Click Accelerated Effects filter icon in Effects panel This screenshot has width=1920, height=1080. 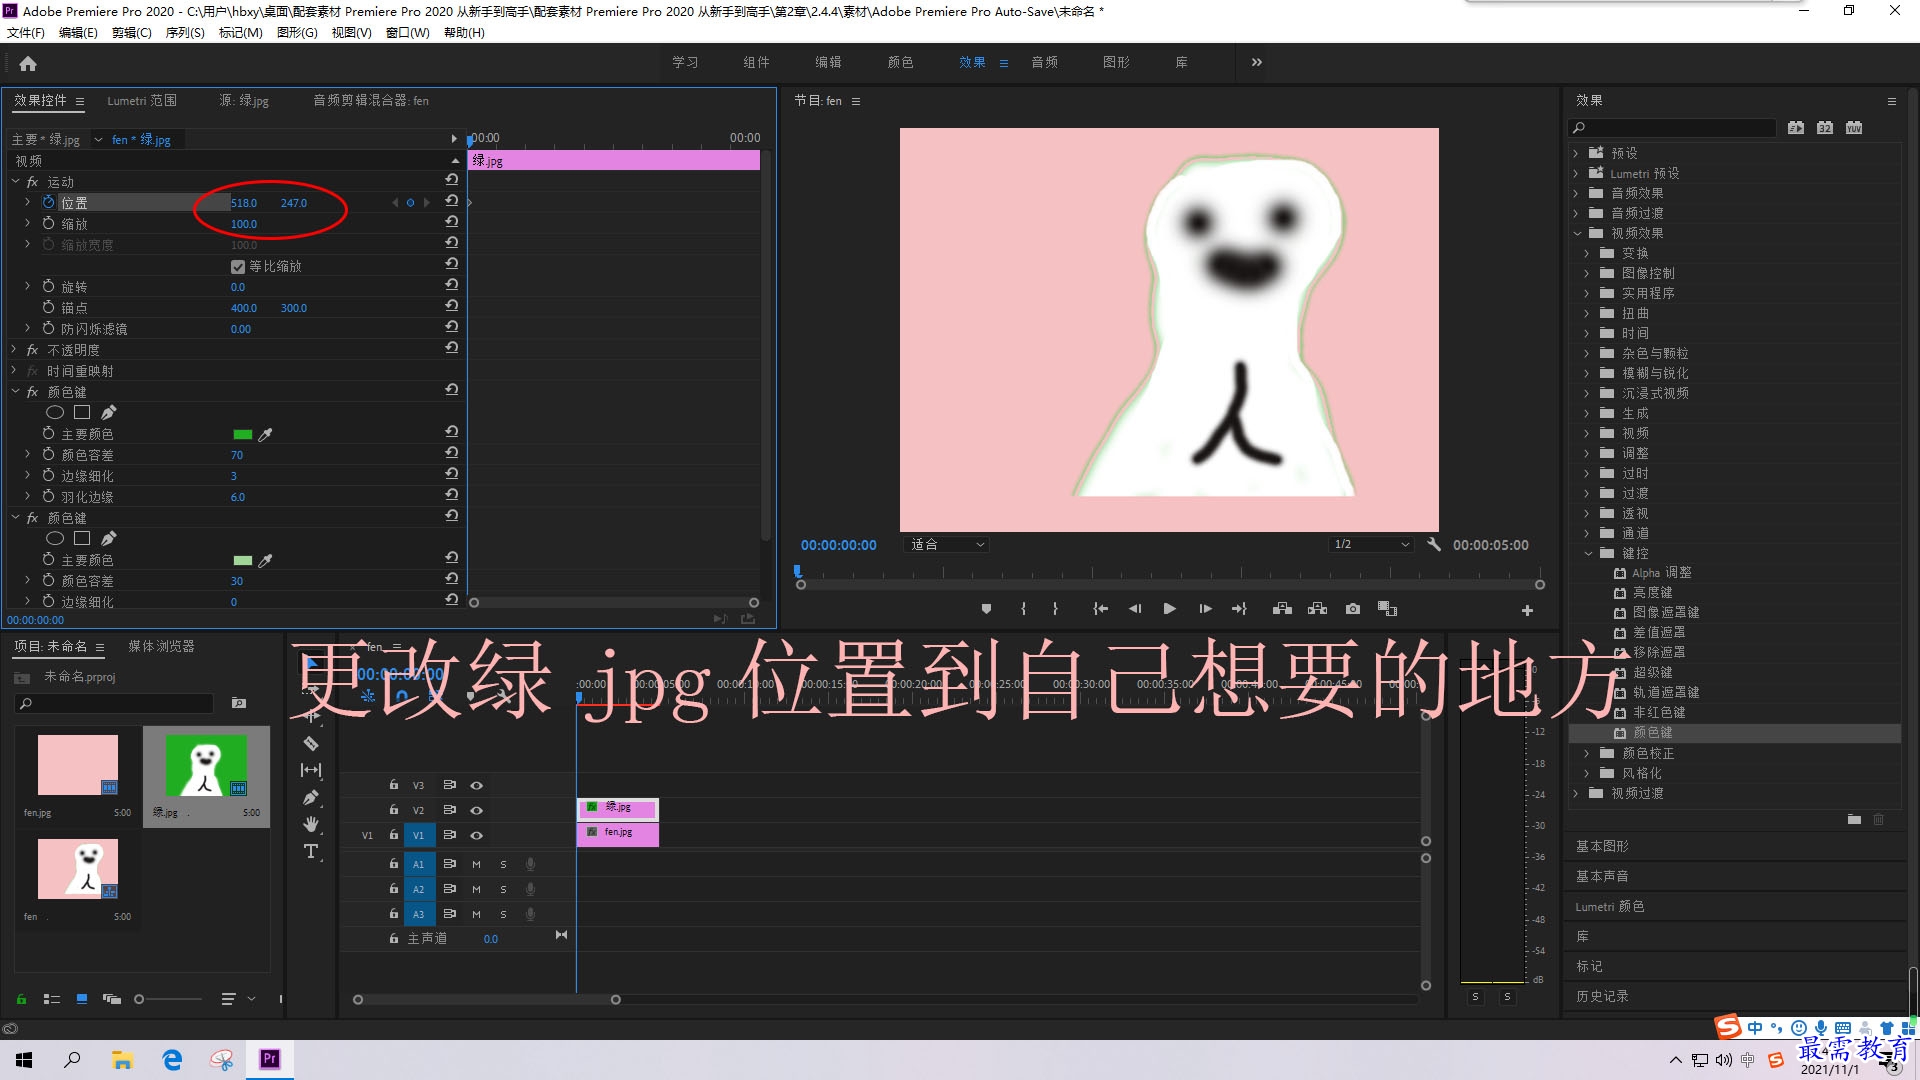[1796, 127]
